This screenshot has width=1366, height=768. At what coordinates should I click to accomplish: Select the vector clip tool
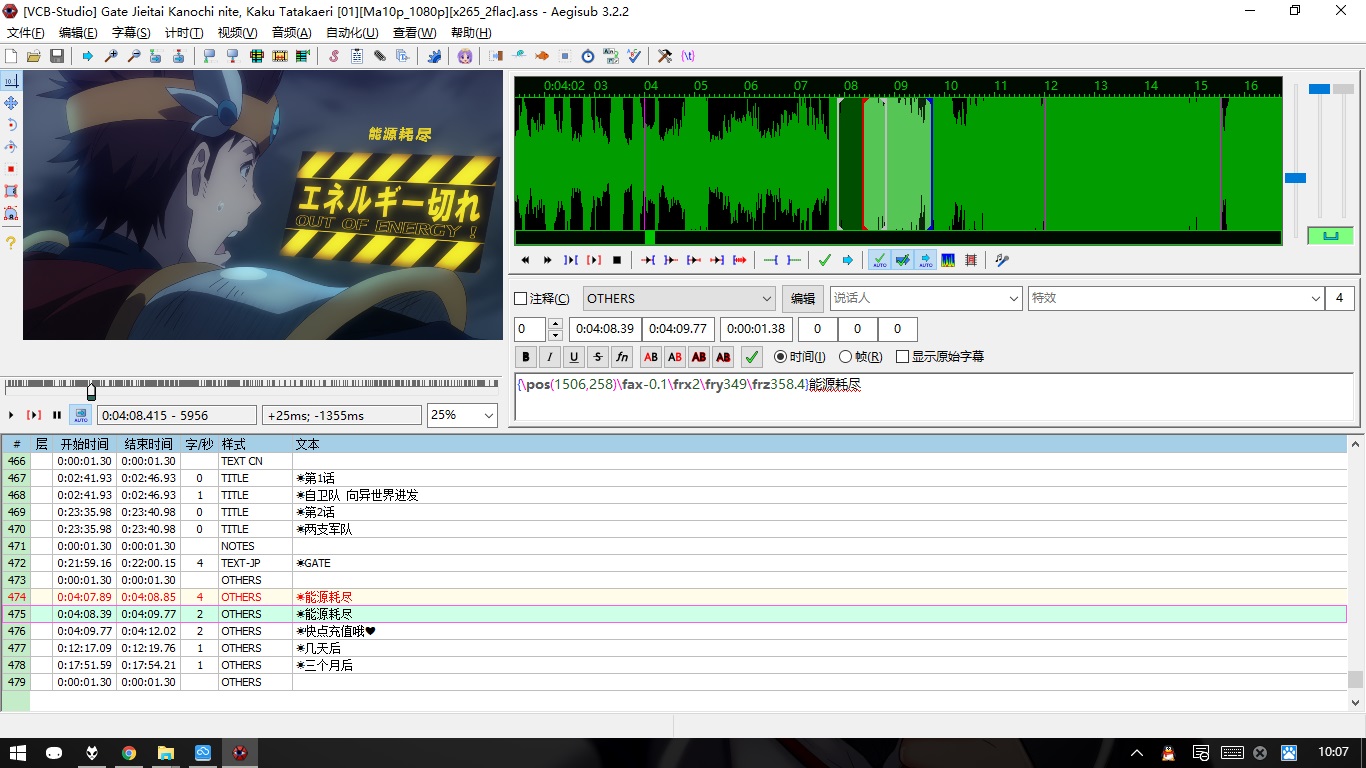tap(11, 213)
